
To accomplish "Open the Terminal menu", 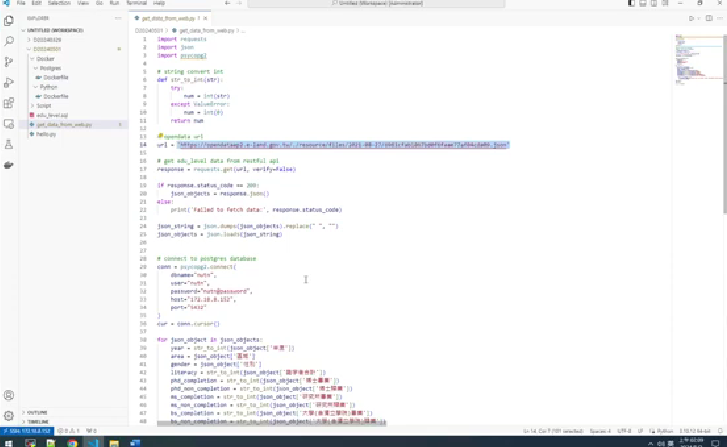I will [136, 3].
